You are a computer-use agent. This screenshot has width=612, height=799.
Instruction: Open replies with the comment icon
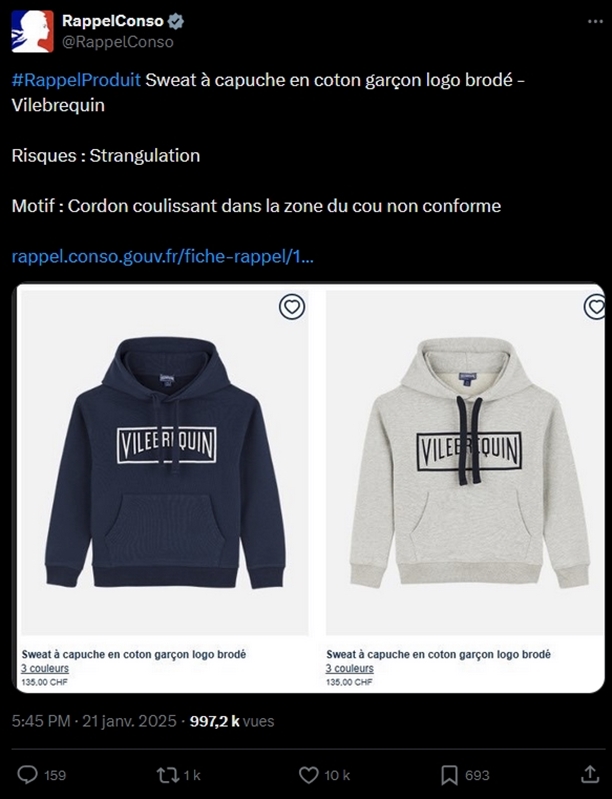point(28,775)
